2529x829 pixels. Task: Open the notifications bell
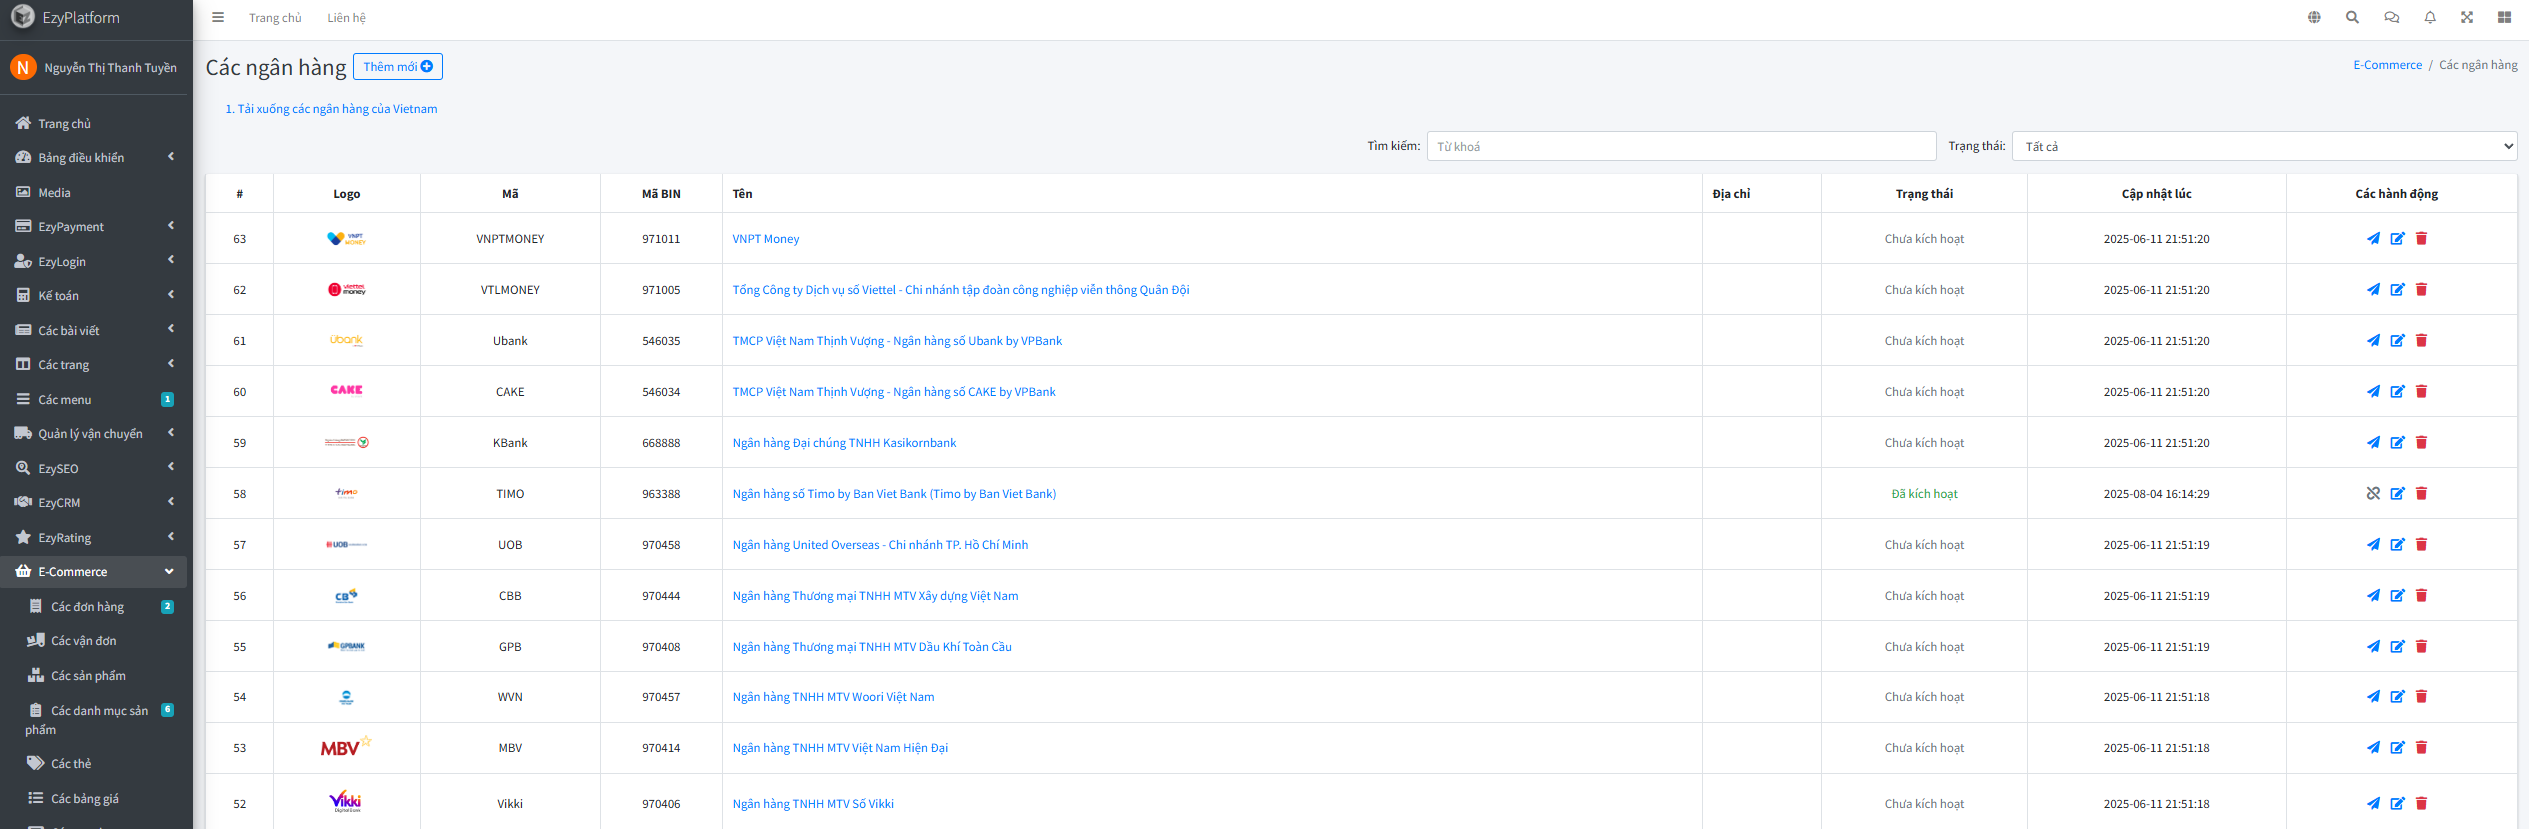(x=2430, y=17)
